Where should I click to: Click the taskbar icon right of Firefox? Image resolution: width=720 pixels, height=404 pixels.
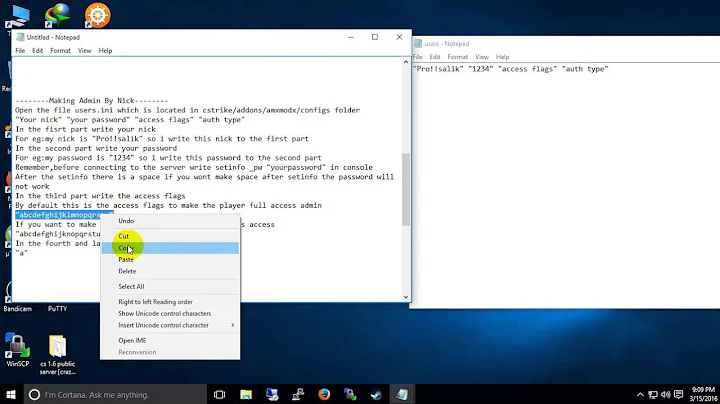click(350, 394)
